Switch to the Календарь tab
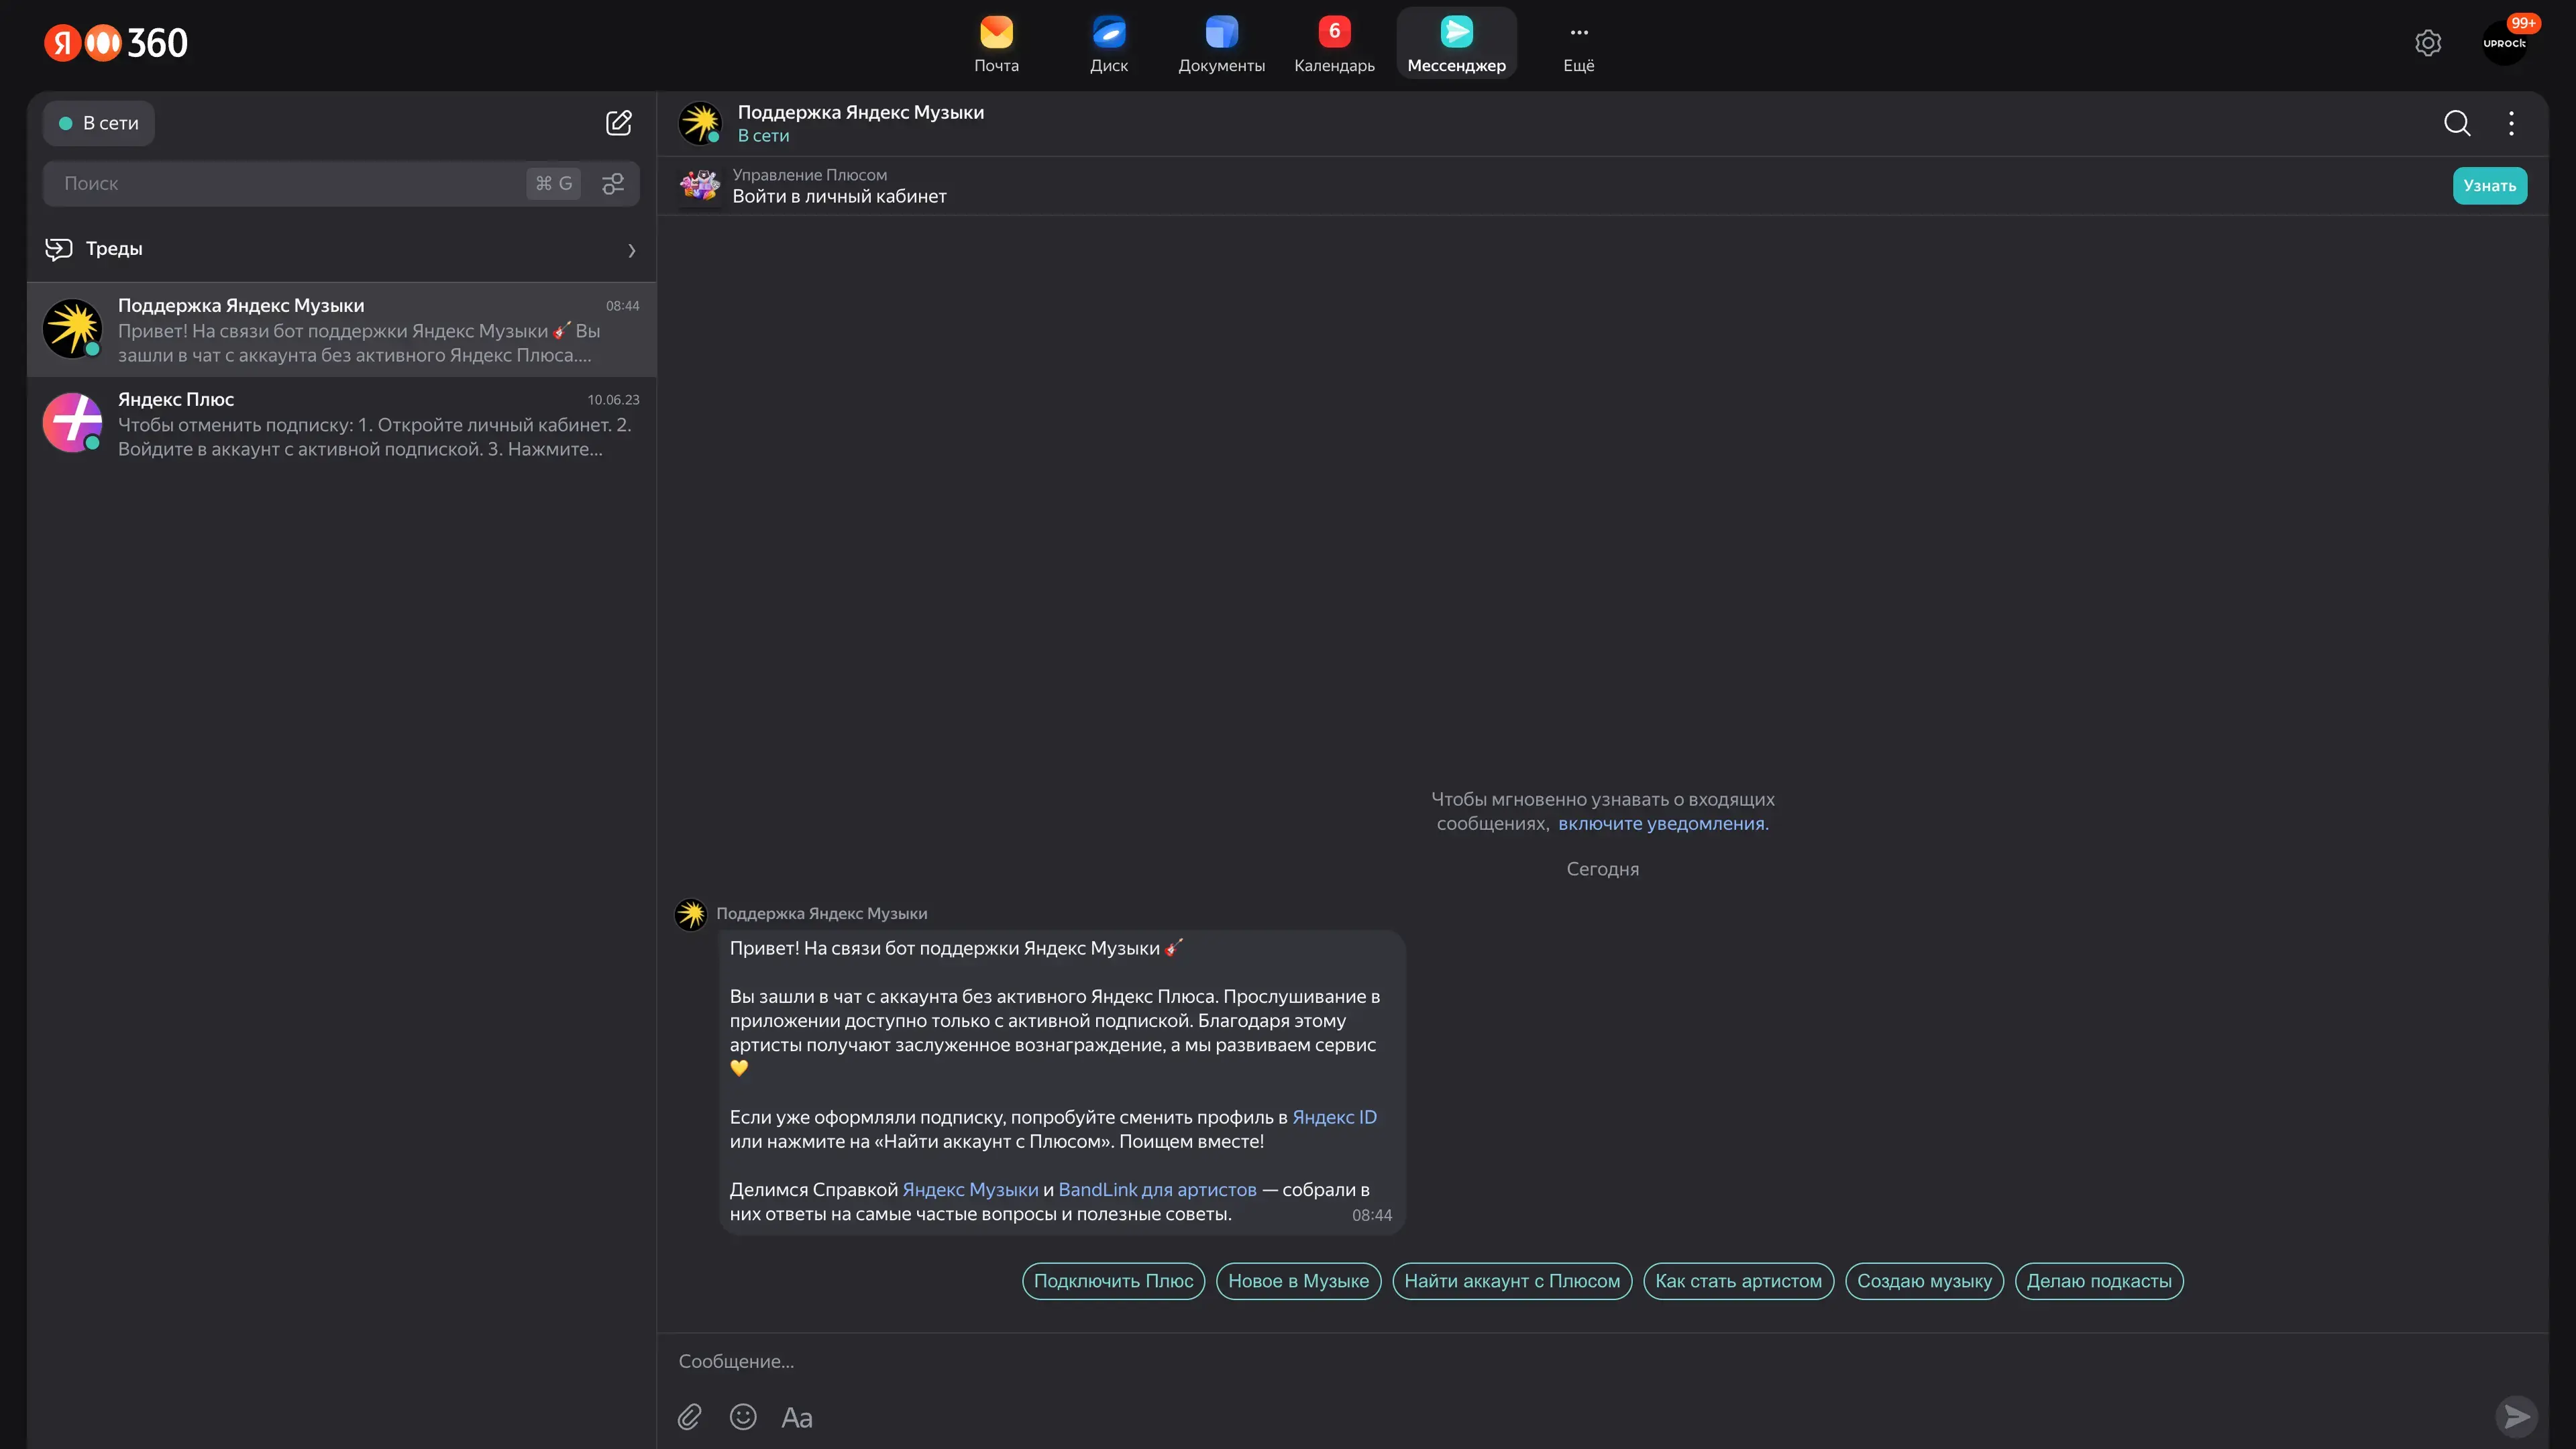Viewport: 2576px width, 1449px height. click(x=1333, y=45)
